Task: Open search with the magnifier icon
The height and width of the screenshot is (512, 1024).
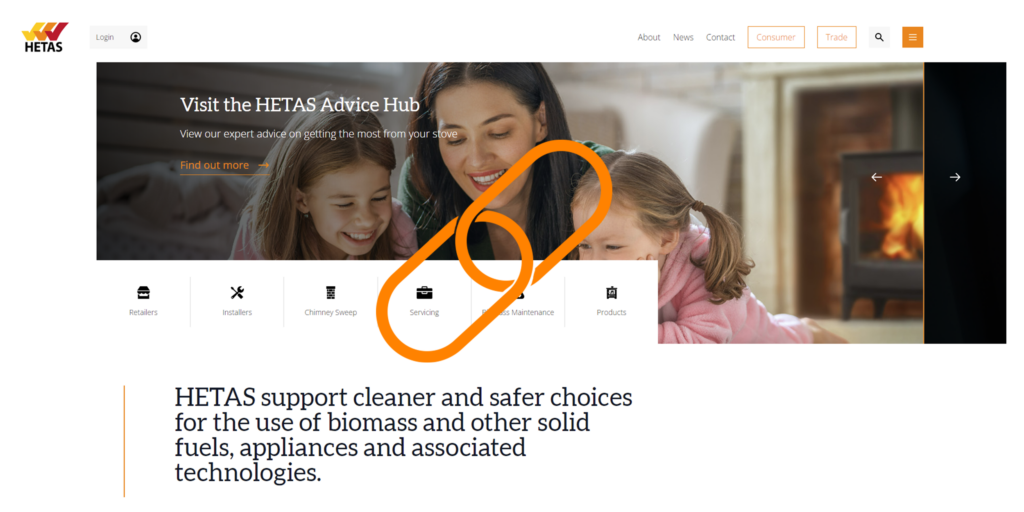Action: [x=879, y=37]
